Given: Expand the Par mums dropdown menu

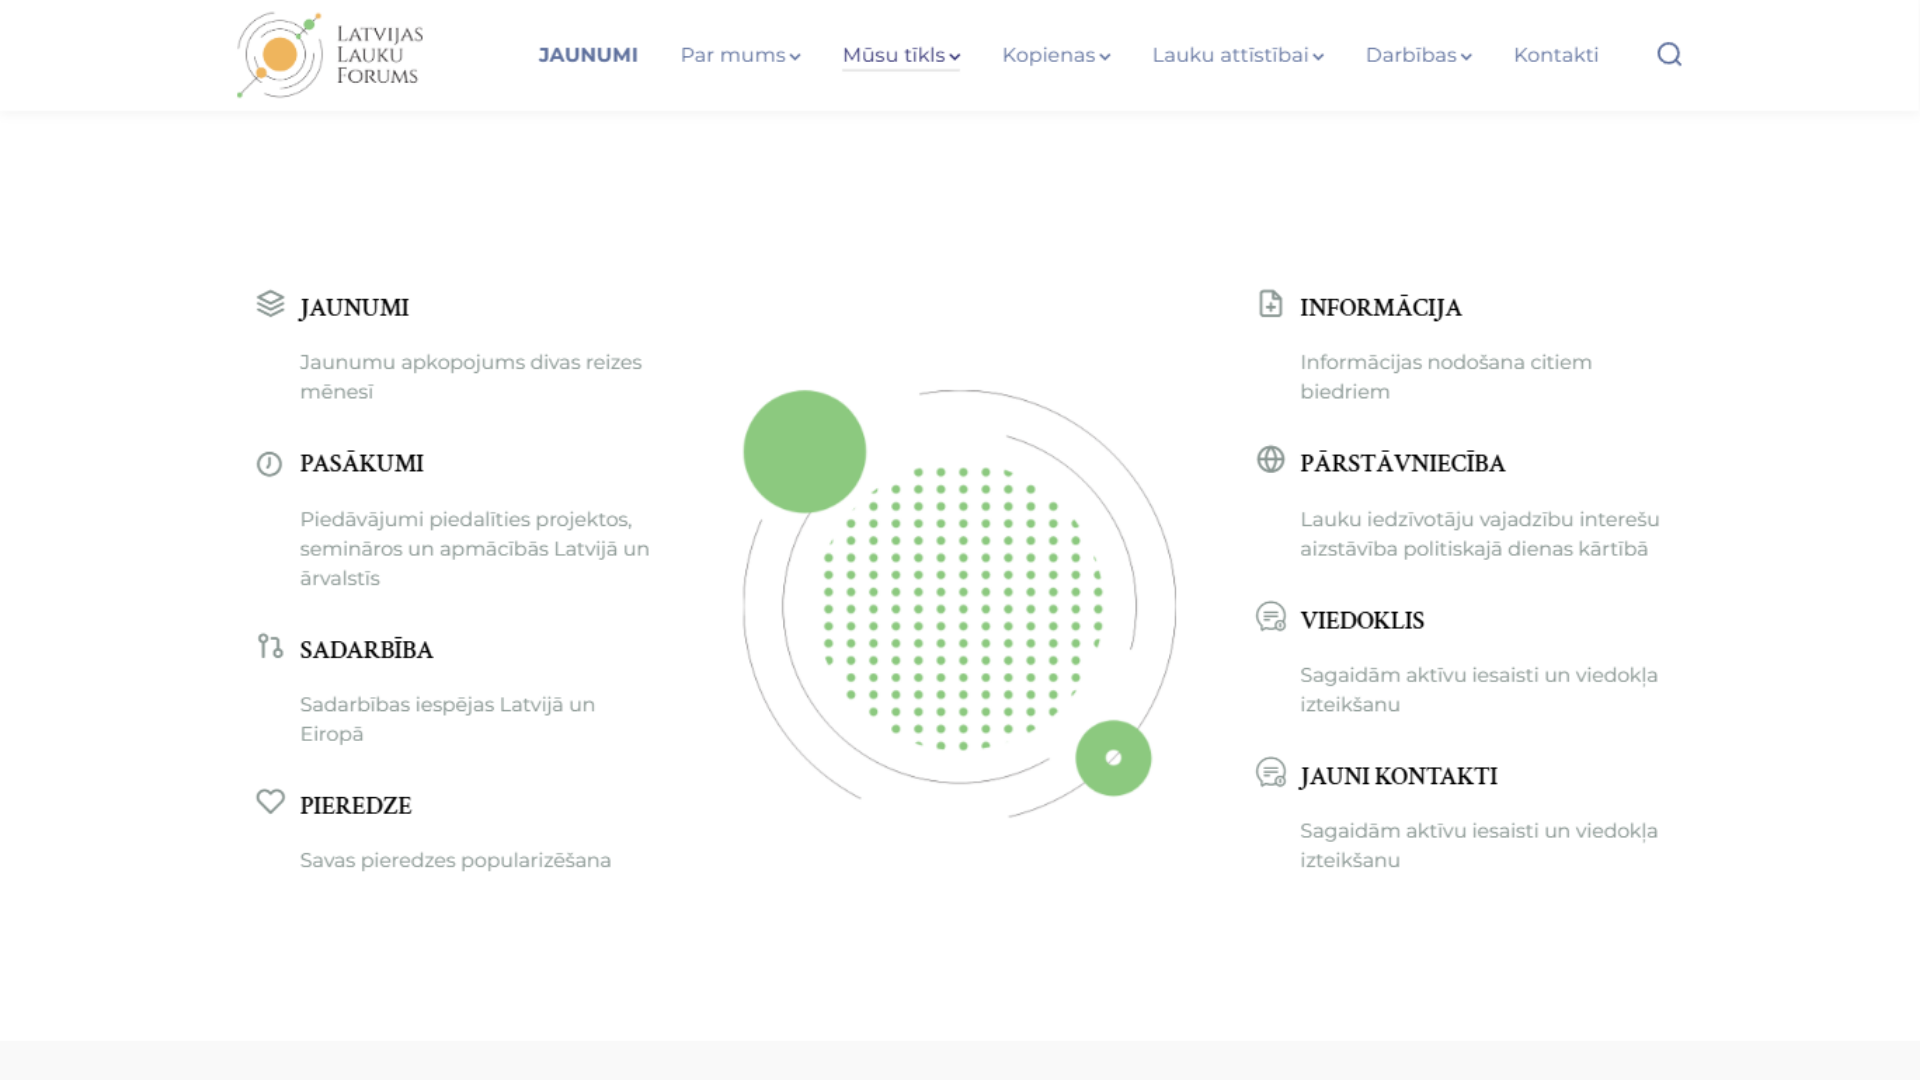Looking at the screenshot, I should (x=740, y=55).
